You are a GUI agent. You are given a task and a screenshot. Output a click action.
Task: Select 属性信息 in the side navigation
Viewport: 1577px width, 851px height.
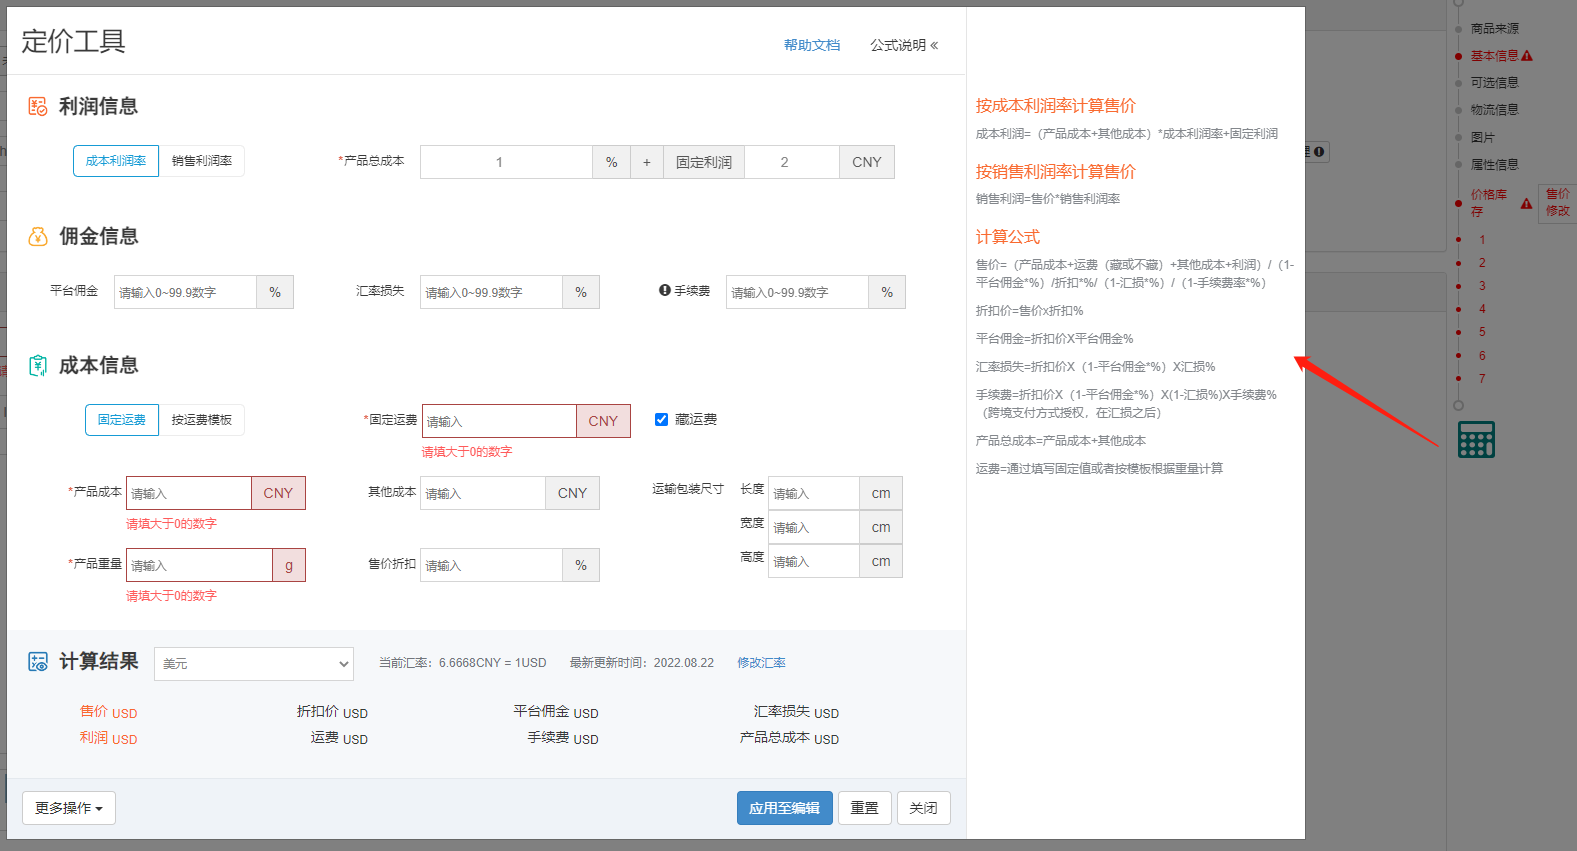coord(1494,165)
